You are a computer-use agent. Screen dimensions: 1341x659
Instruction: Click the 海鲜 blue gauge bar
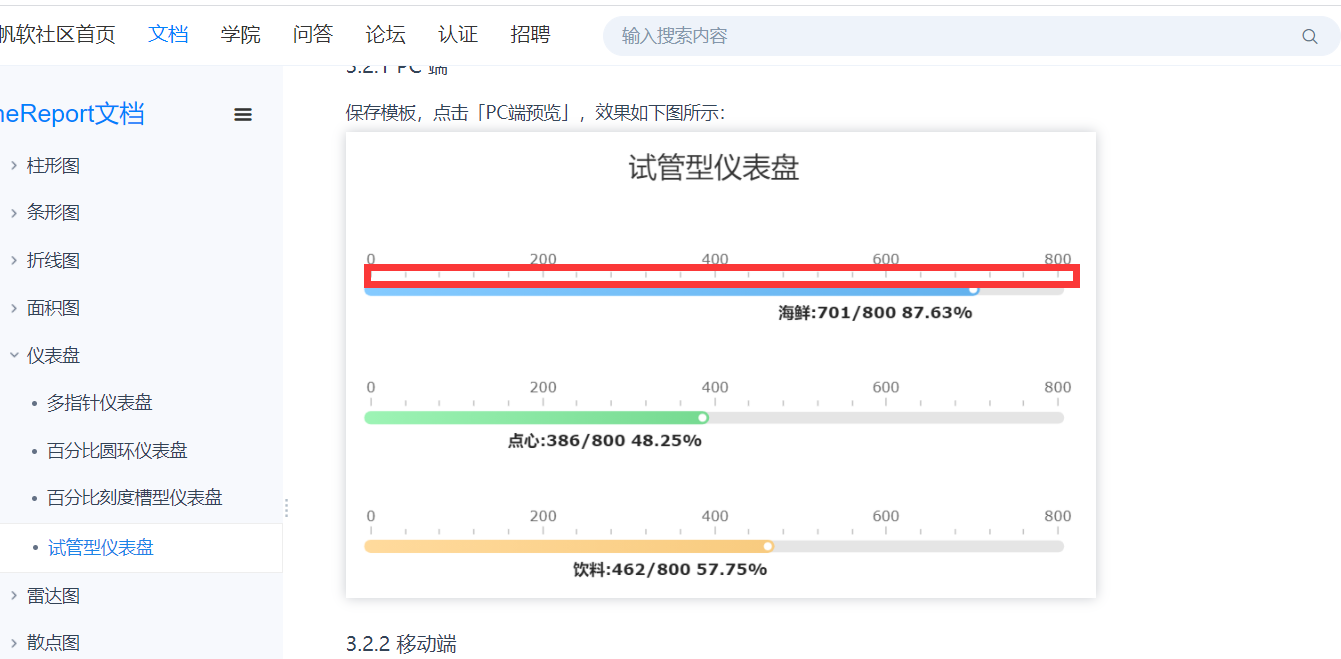tap(668, 291)
